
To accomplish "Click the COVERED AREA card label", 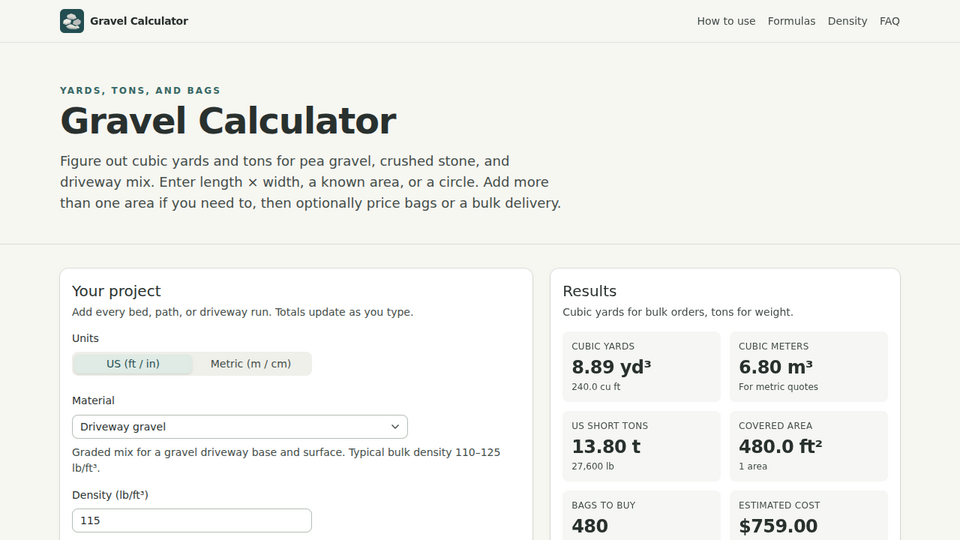I will pyautogui.click(x=775, y=426).
